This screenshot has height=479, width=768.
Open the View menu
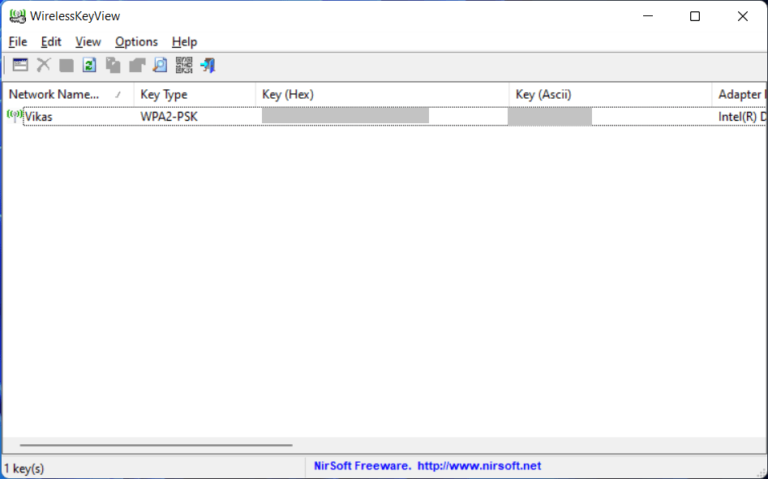tap(88, 42)
